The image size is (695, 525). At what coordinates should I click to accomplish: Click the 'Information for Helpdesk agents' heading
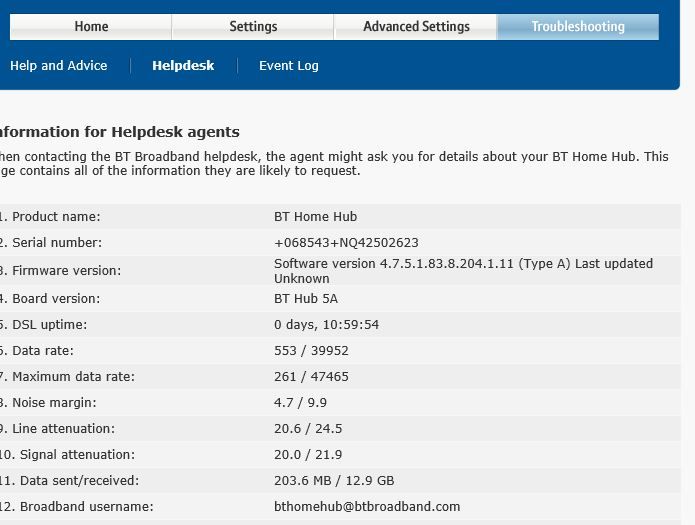tap(119, 132)
